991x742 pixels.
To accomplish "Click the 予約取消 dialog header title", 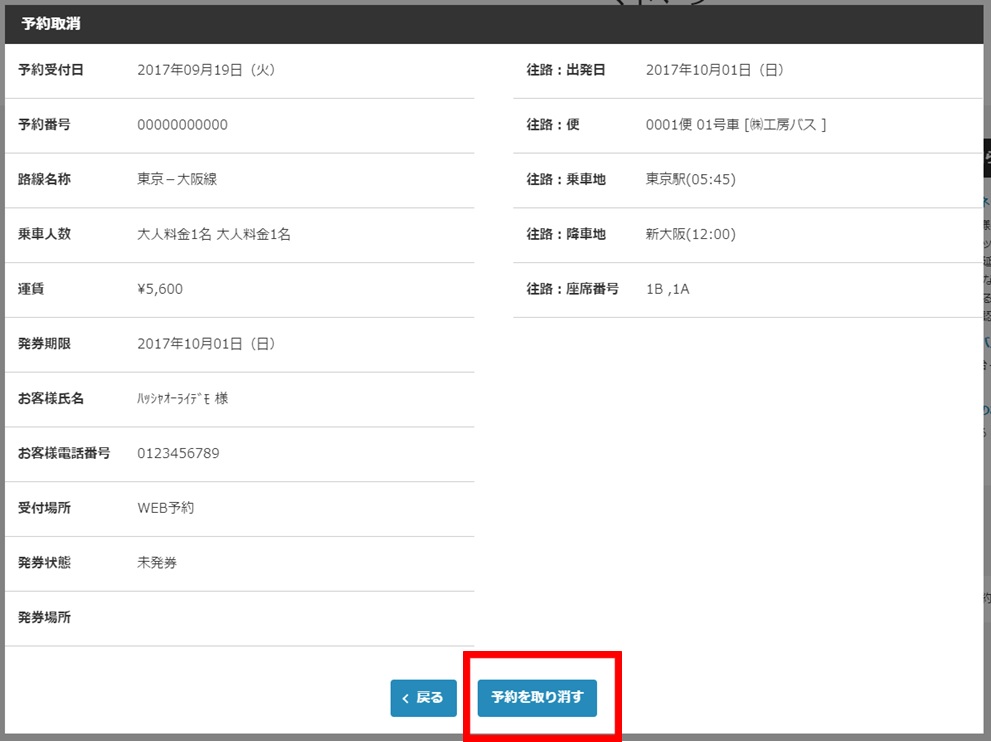I will [x=50, y=24].
